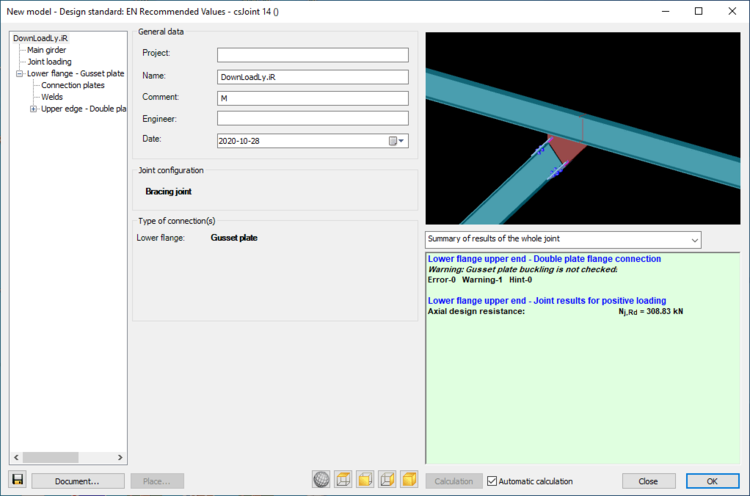
Task: Open Connection plates in the tree
Action: coord(72,85)
